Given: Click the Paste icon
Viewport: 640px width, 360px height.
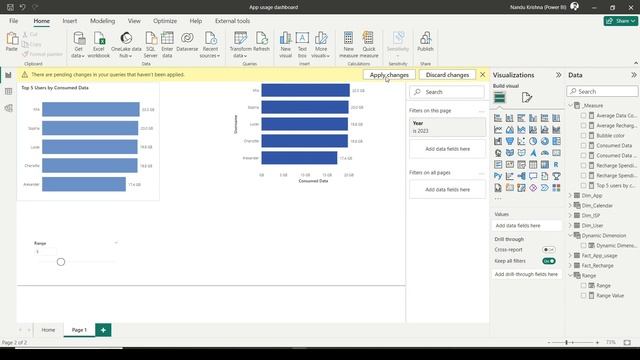Looking at the screenshot, I should [12, 39].
